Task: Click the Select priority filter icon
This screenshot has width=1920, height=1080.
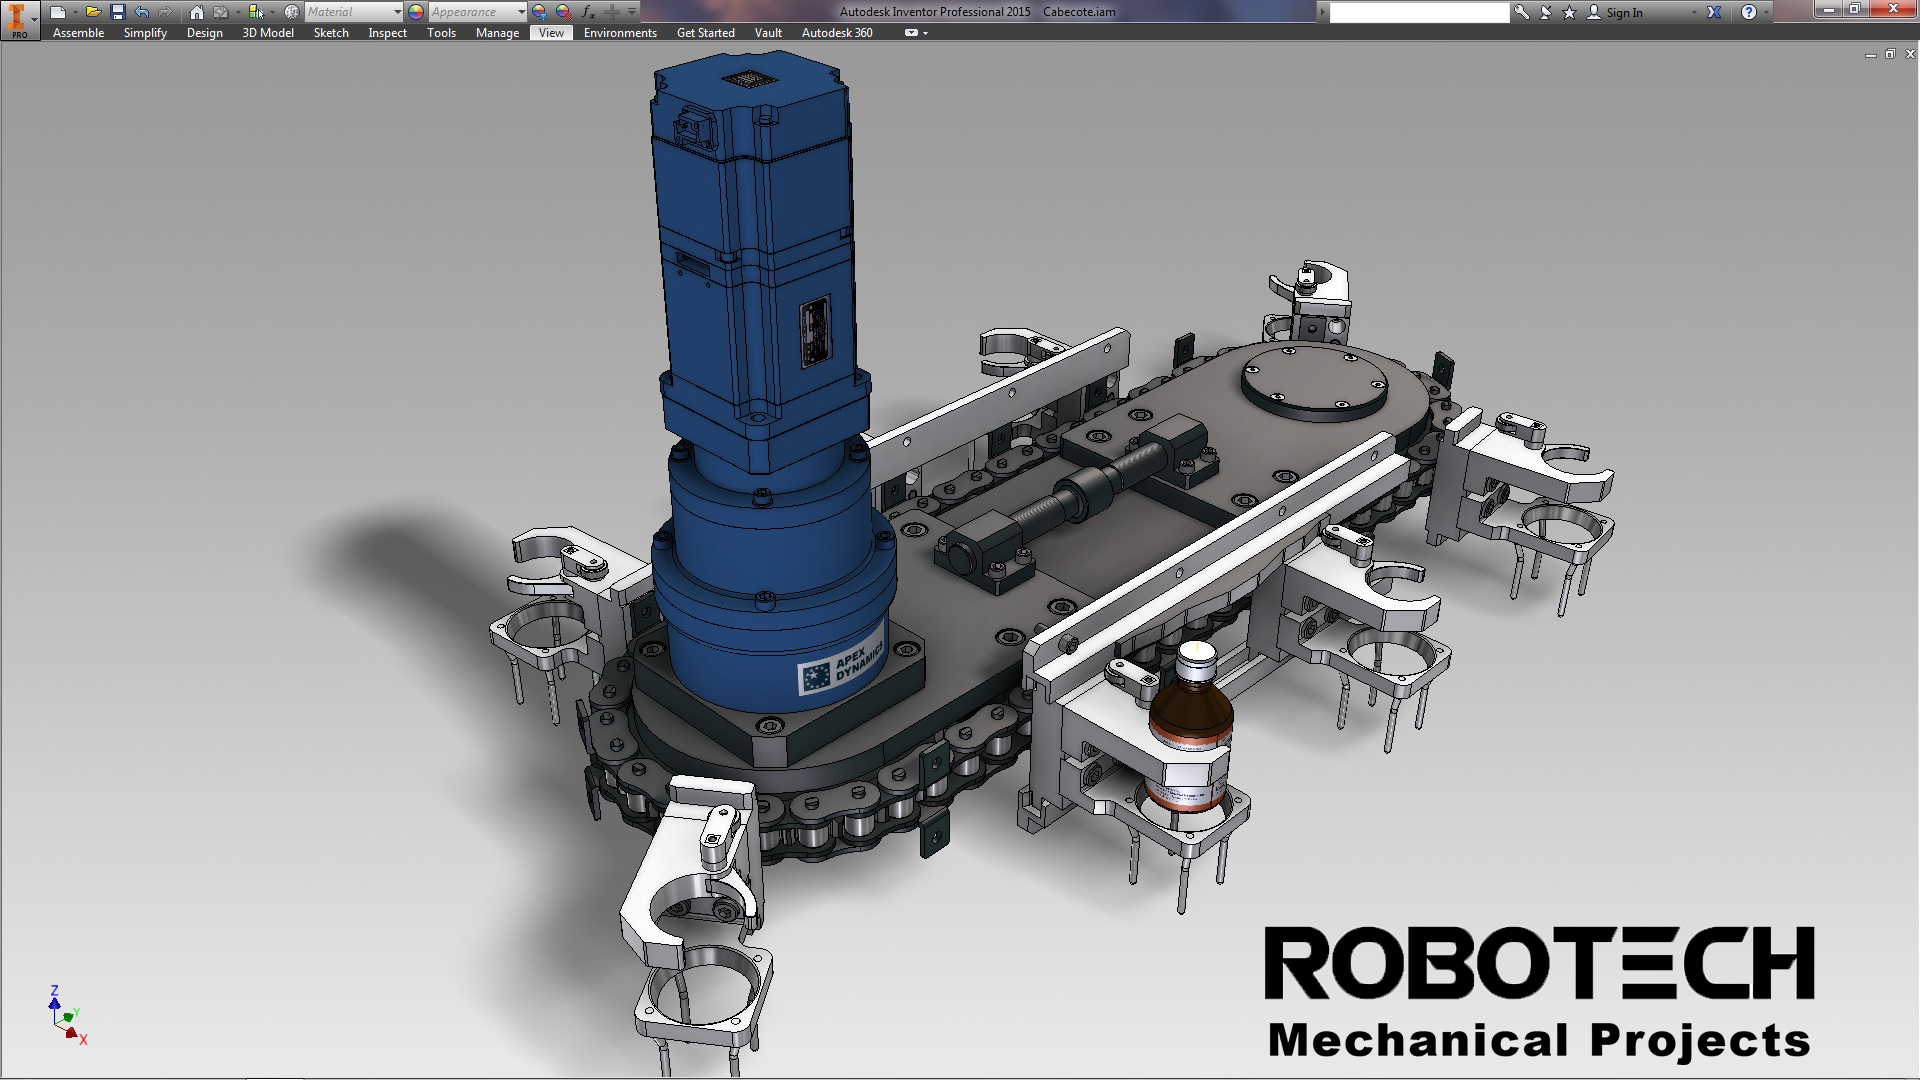Action: tap(255, 12)
